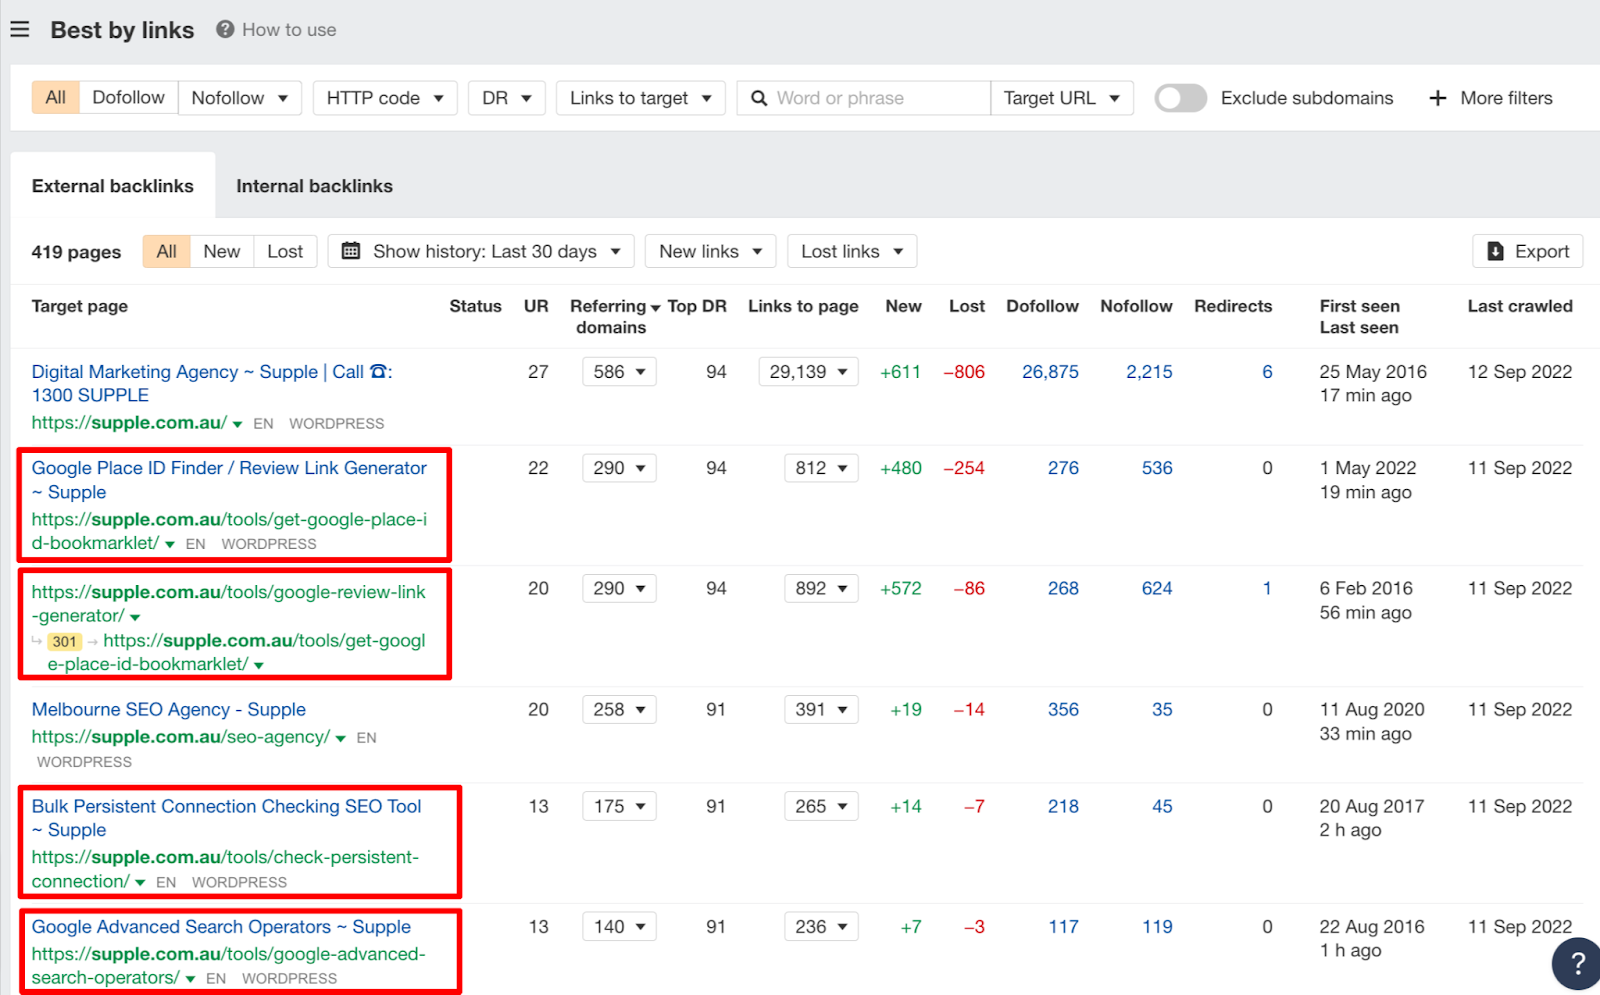The height and width of the screenshot is (995, 1600).
Task: Select the Lost pages filter
Action: [x=285, y=251]
